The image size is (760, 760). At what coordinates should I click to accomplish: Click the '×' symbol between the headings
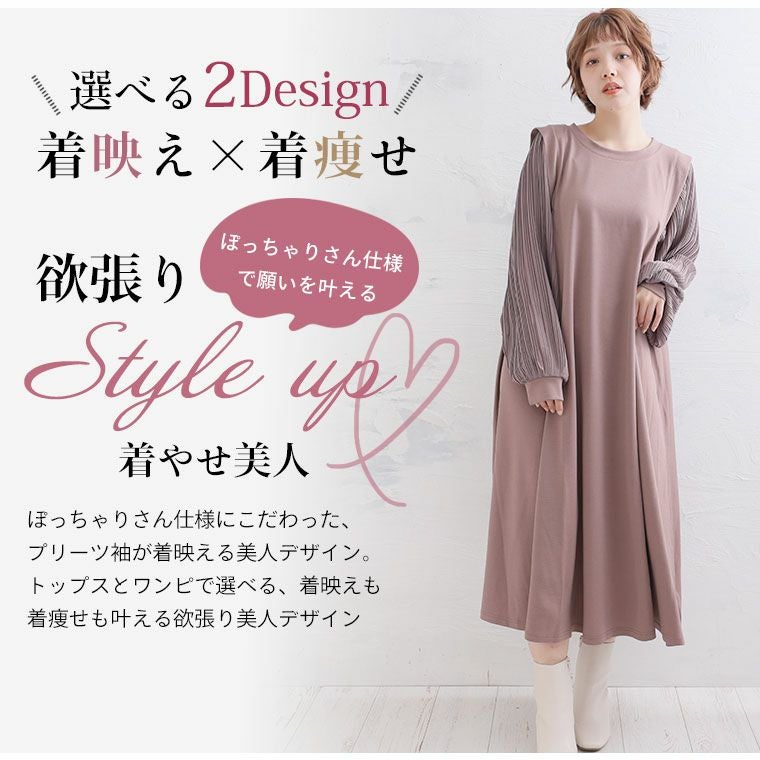[x=227, y=157]
